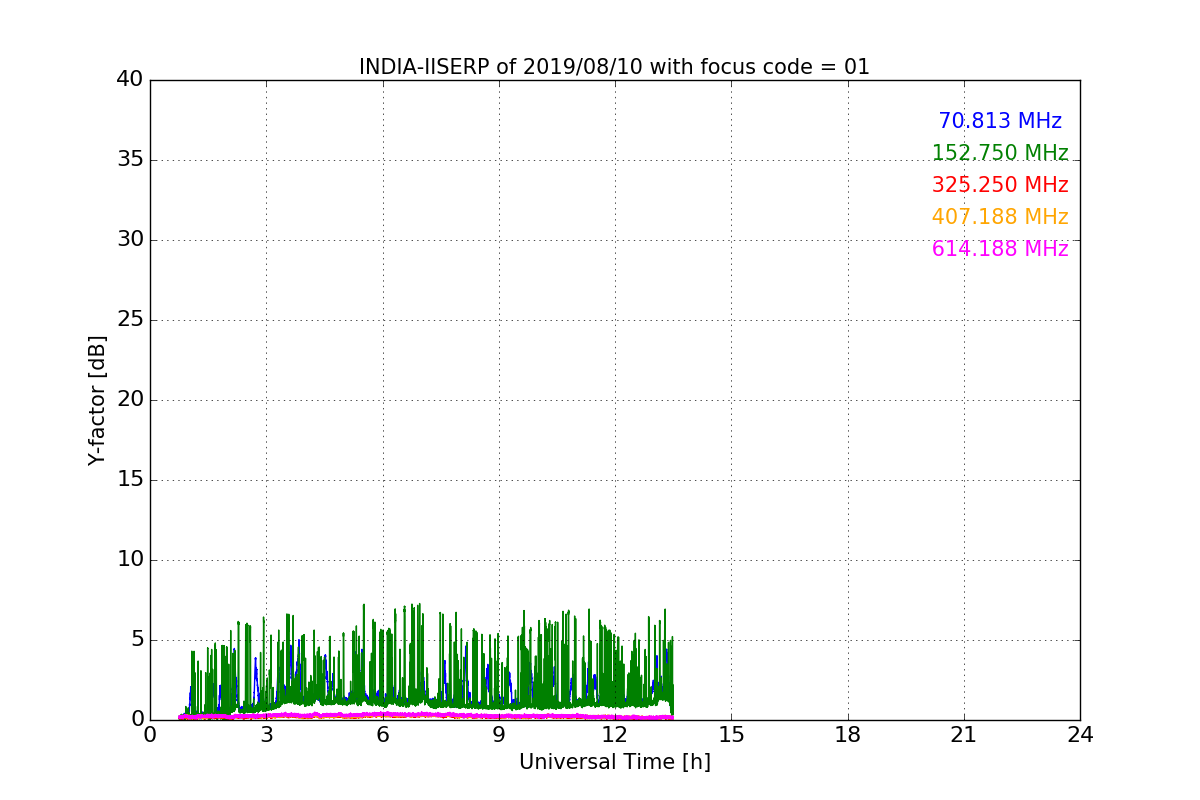This screenshot has width=1200, height=800.
Task: Select the blue 70.813 MHz legend label
Action: tap(1000, 121)
